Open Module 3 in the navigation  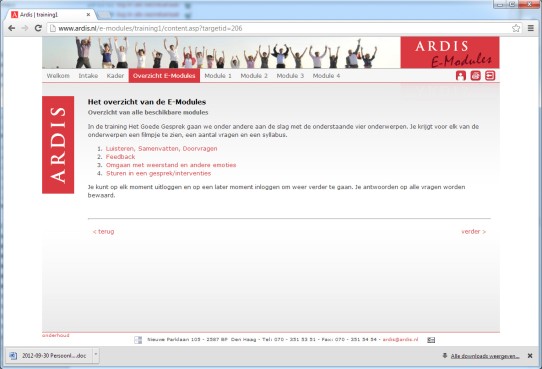pos(290,76)
